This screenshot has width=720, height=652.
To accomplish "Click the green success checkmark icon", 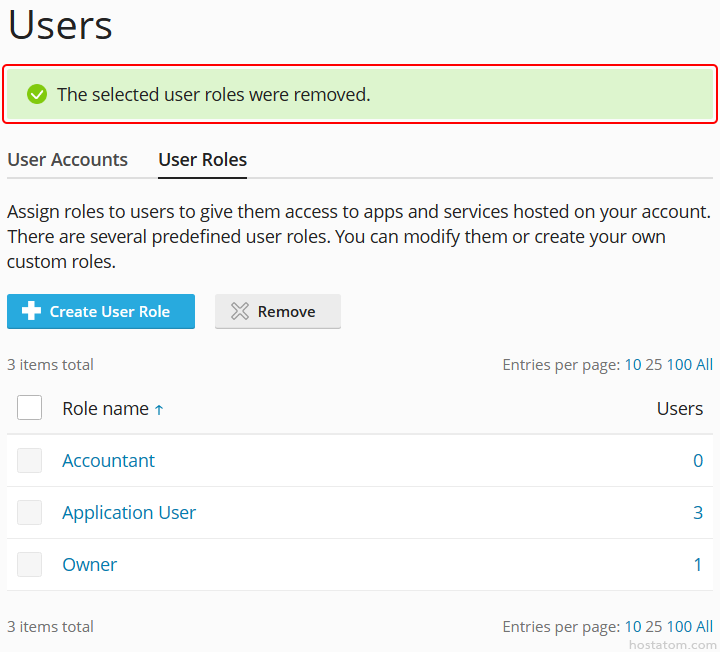I will pos(37,95).
